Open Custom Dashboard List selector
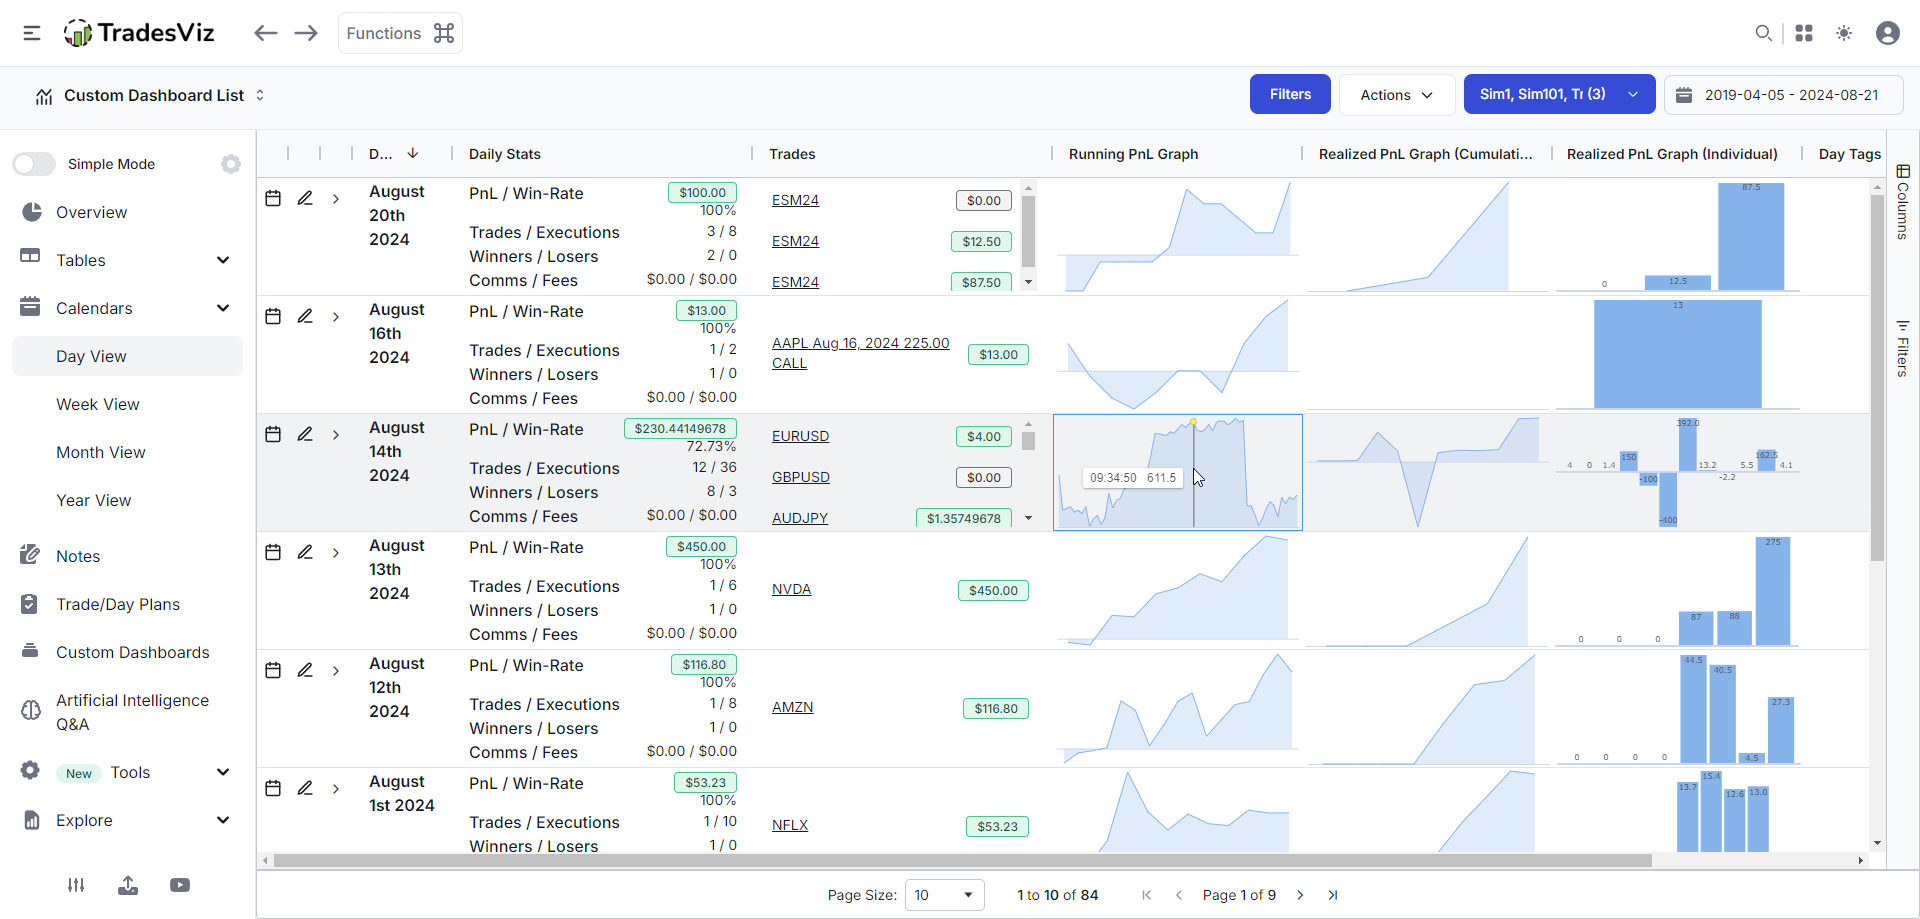Screen dimensions: 1920x919 pyautogui.click(x=150, y=95)
